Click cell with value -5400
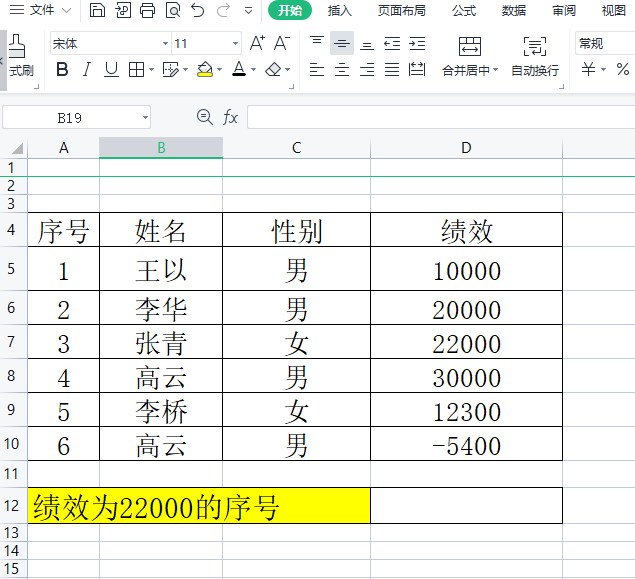This screenshot has height=579, width=635. [467, 444]
